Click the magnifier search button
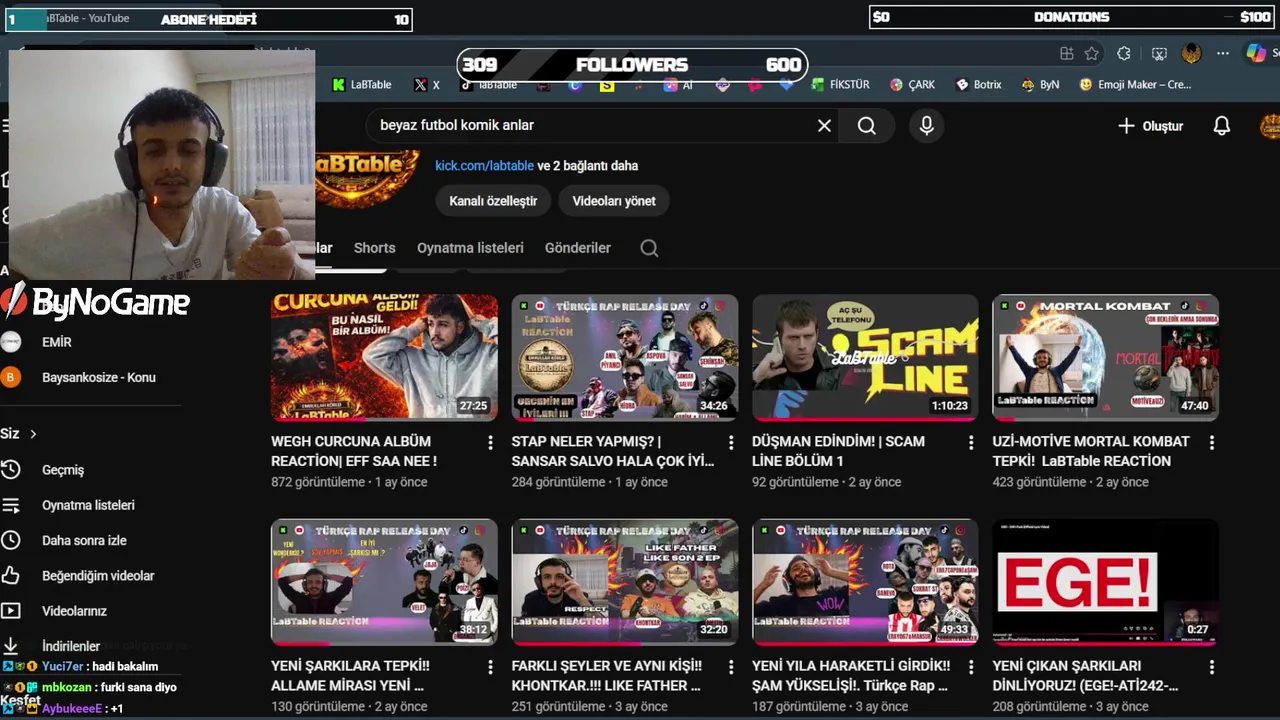The height and width of the screenshot is (720, 1280). (867, 125)
